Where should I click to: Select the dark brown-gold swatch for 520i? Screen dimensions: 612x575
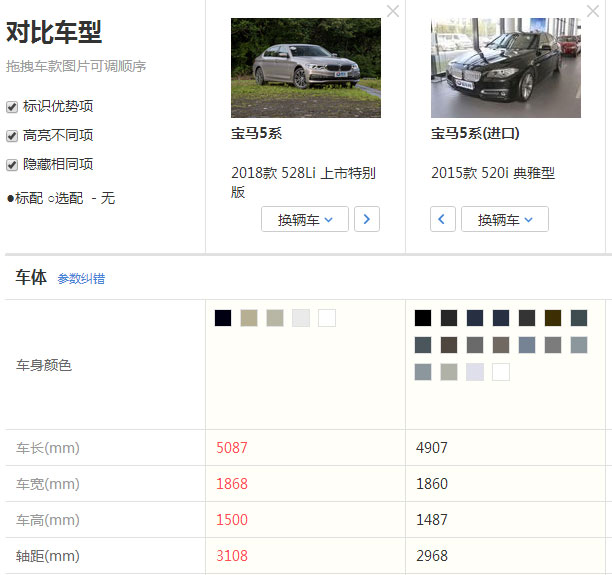[x=553, y=318]
